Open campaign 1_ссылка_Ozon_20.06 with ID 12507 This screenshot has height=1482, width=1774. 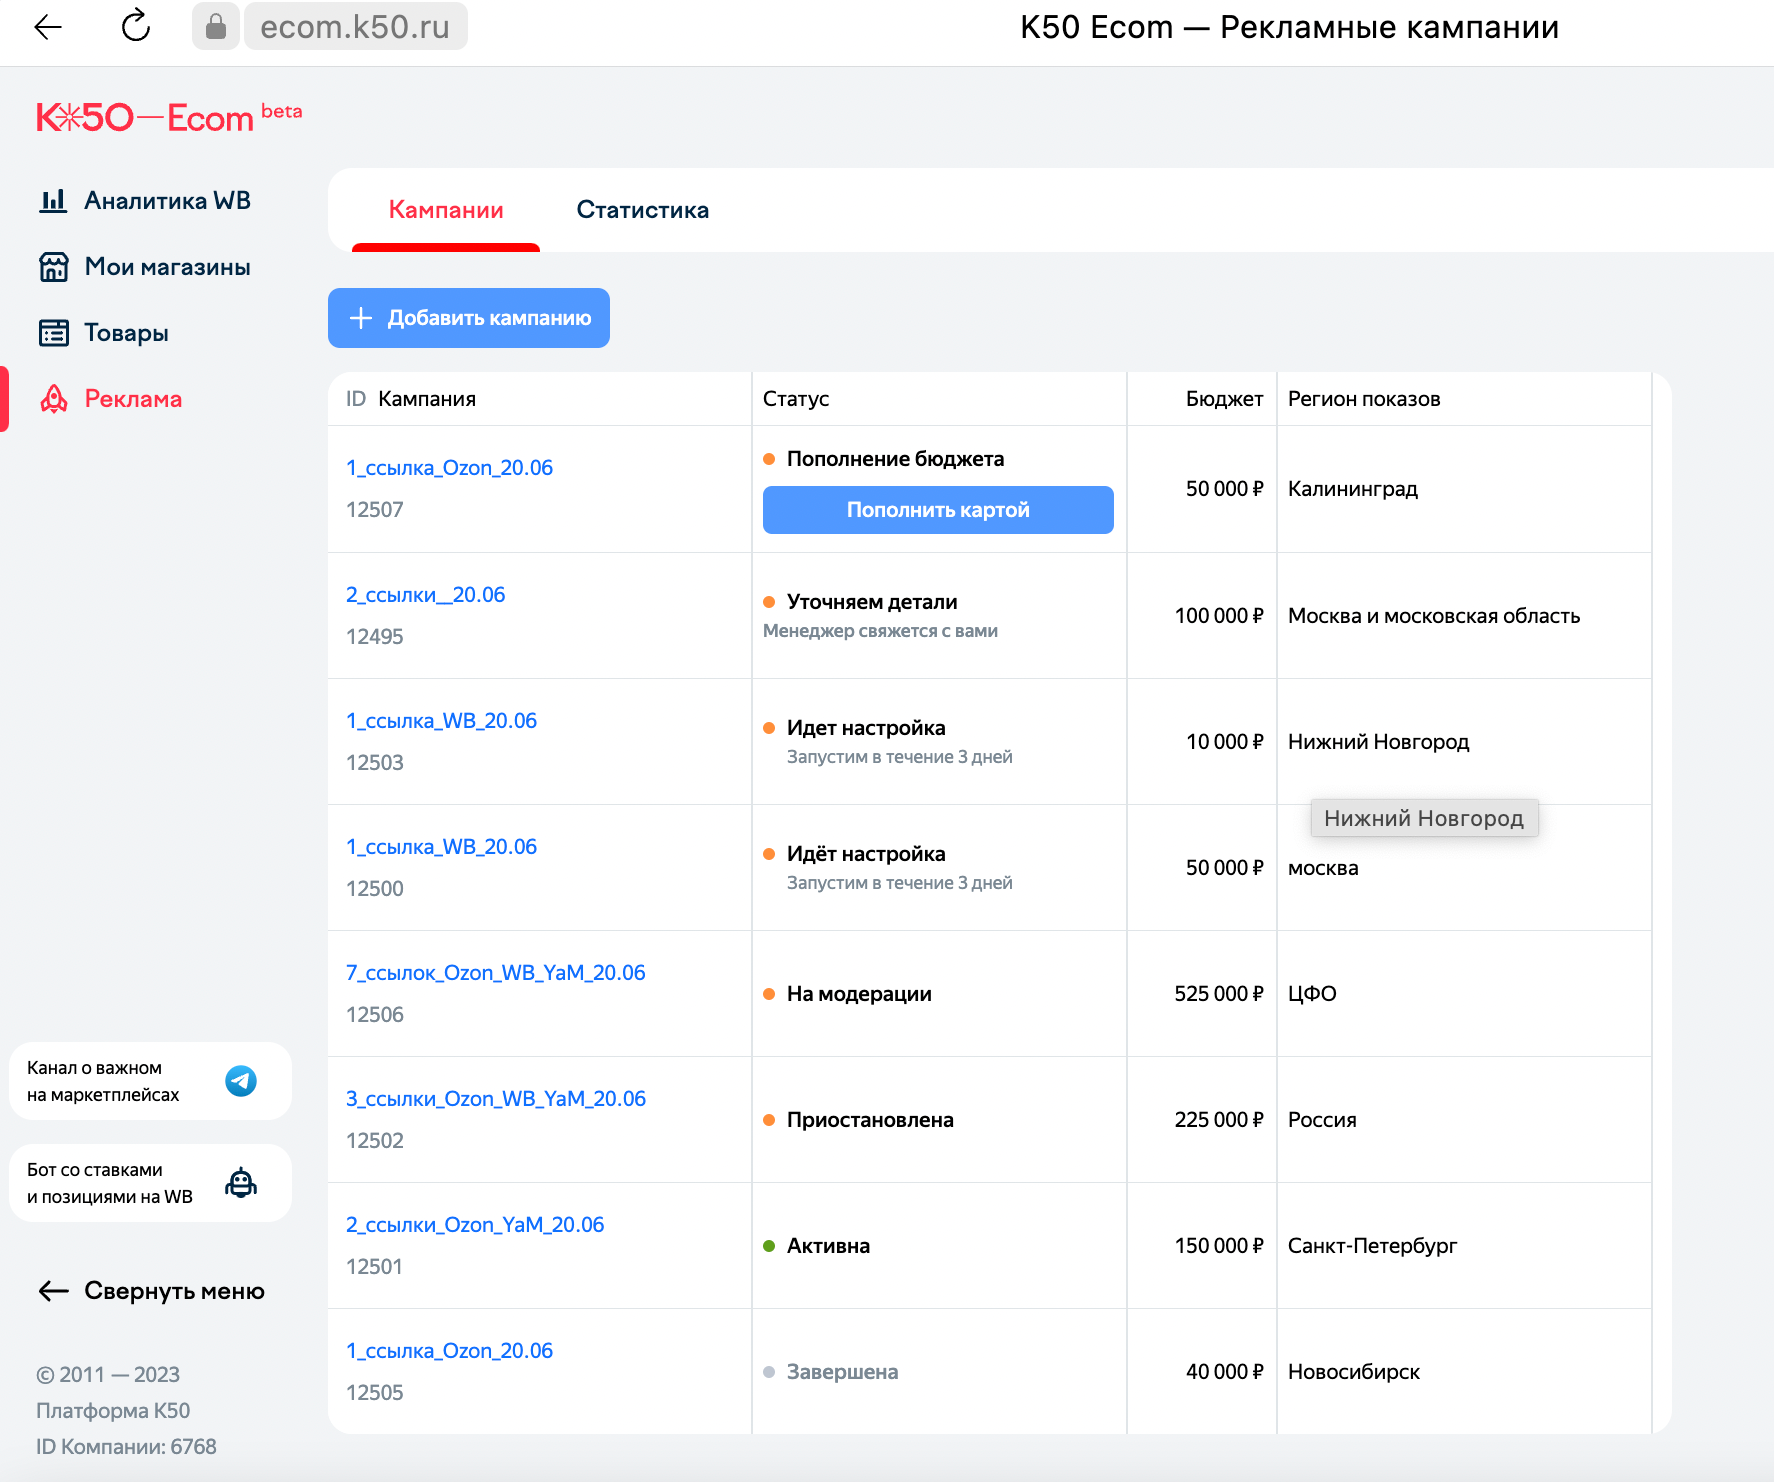coord(449,468)
